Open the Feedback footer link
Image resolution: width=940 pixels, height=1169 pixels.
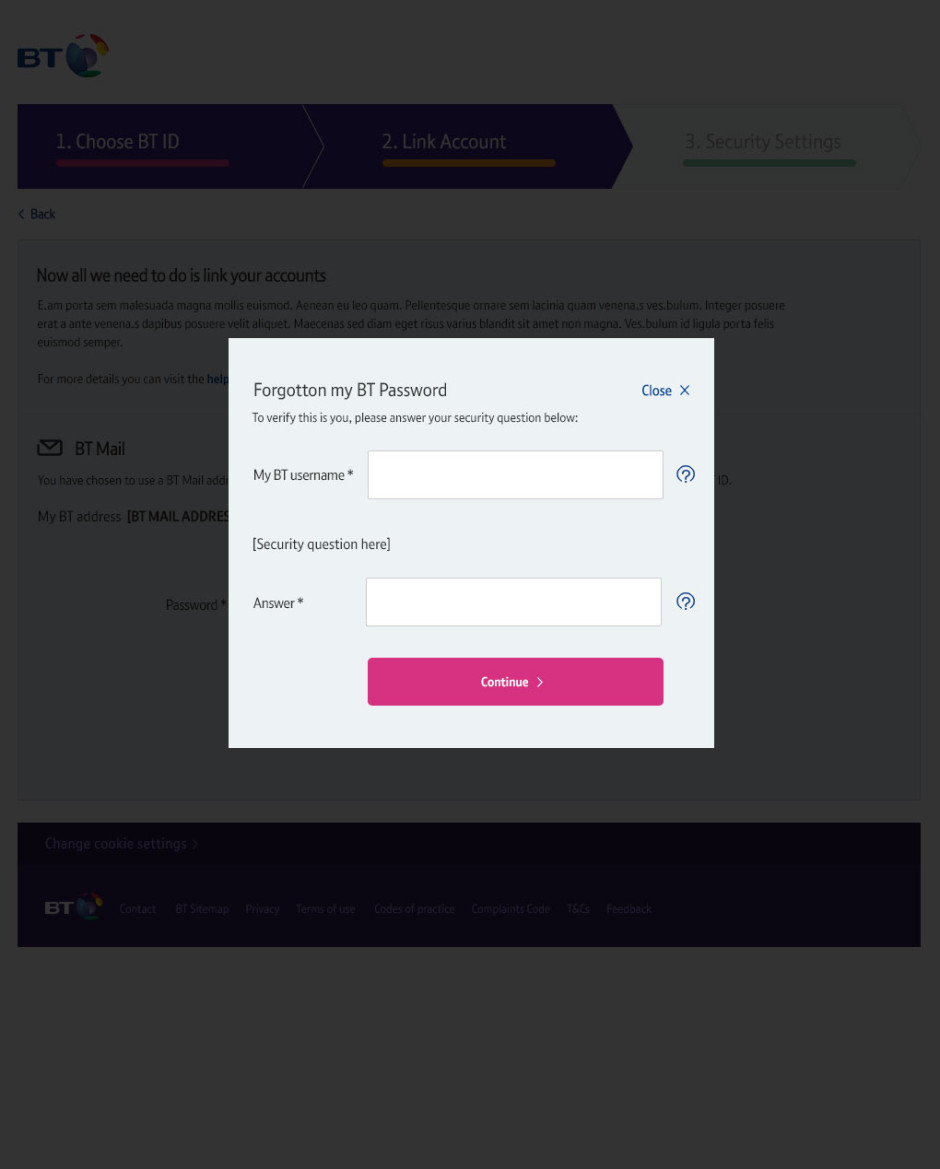click(x=628, y=909)
